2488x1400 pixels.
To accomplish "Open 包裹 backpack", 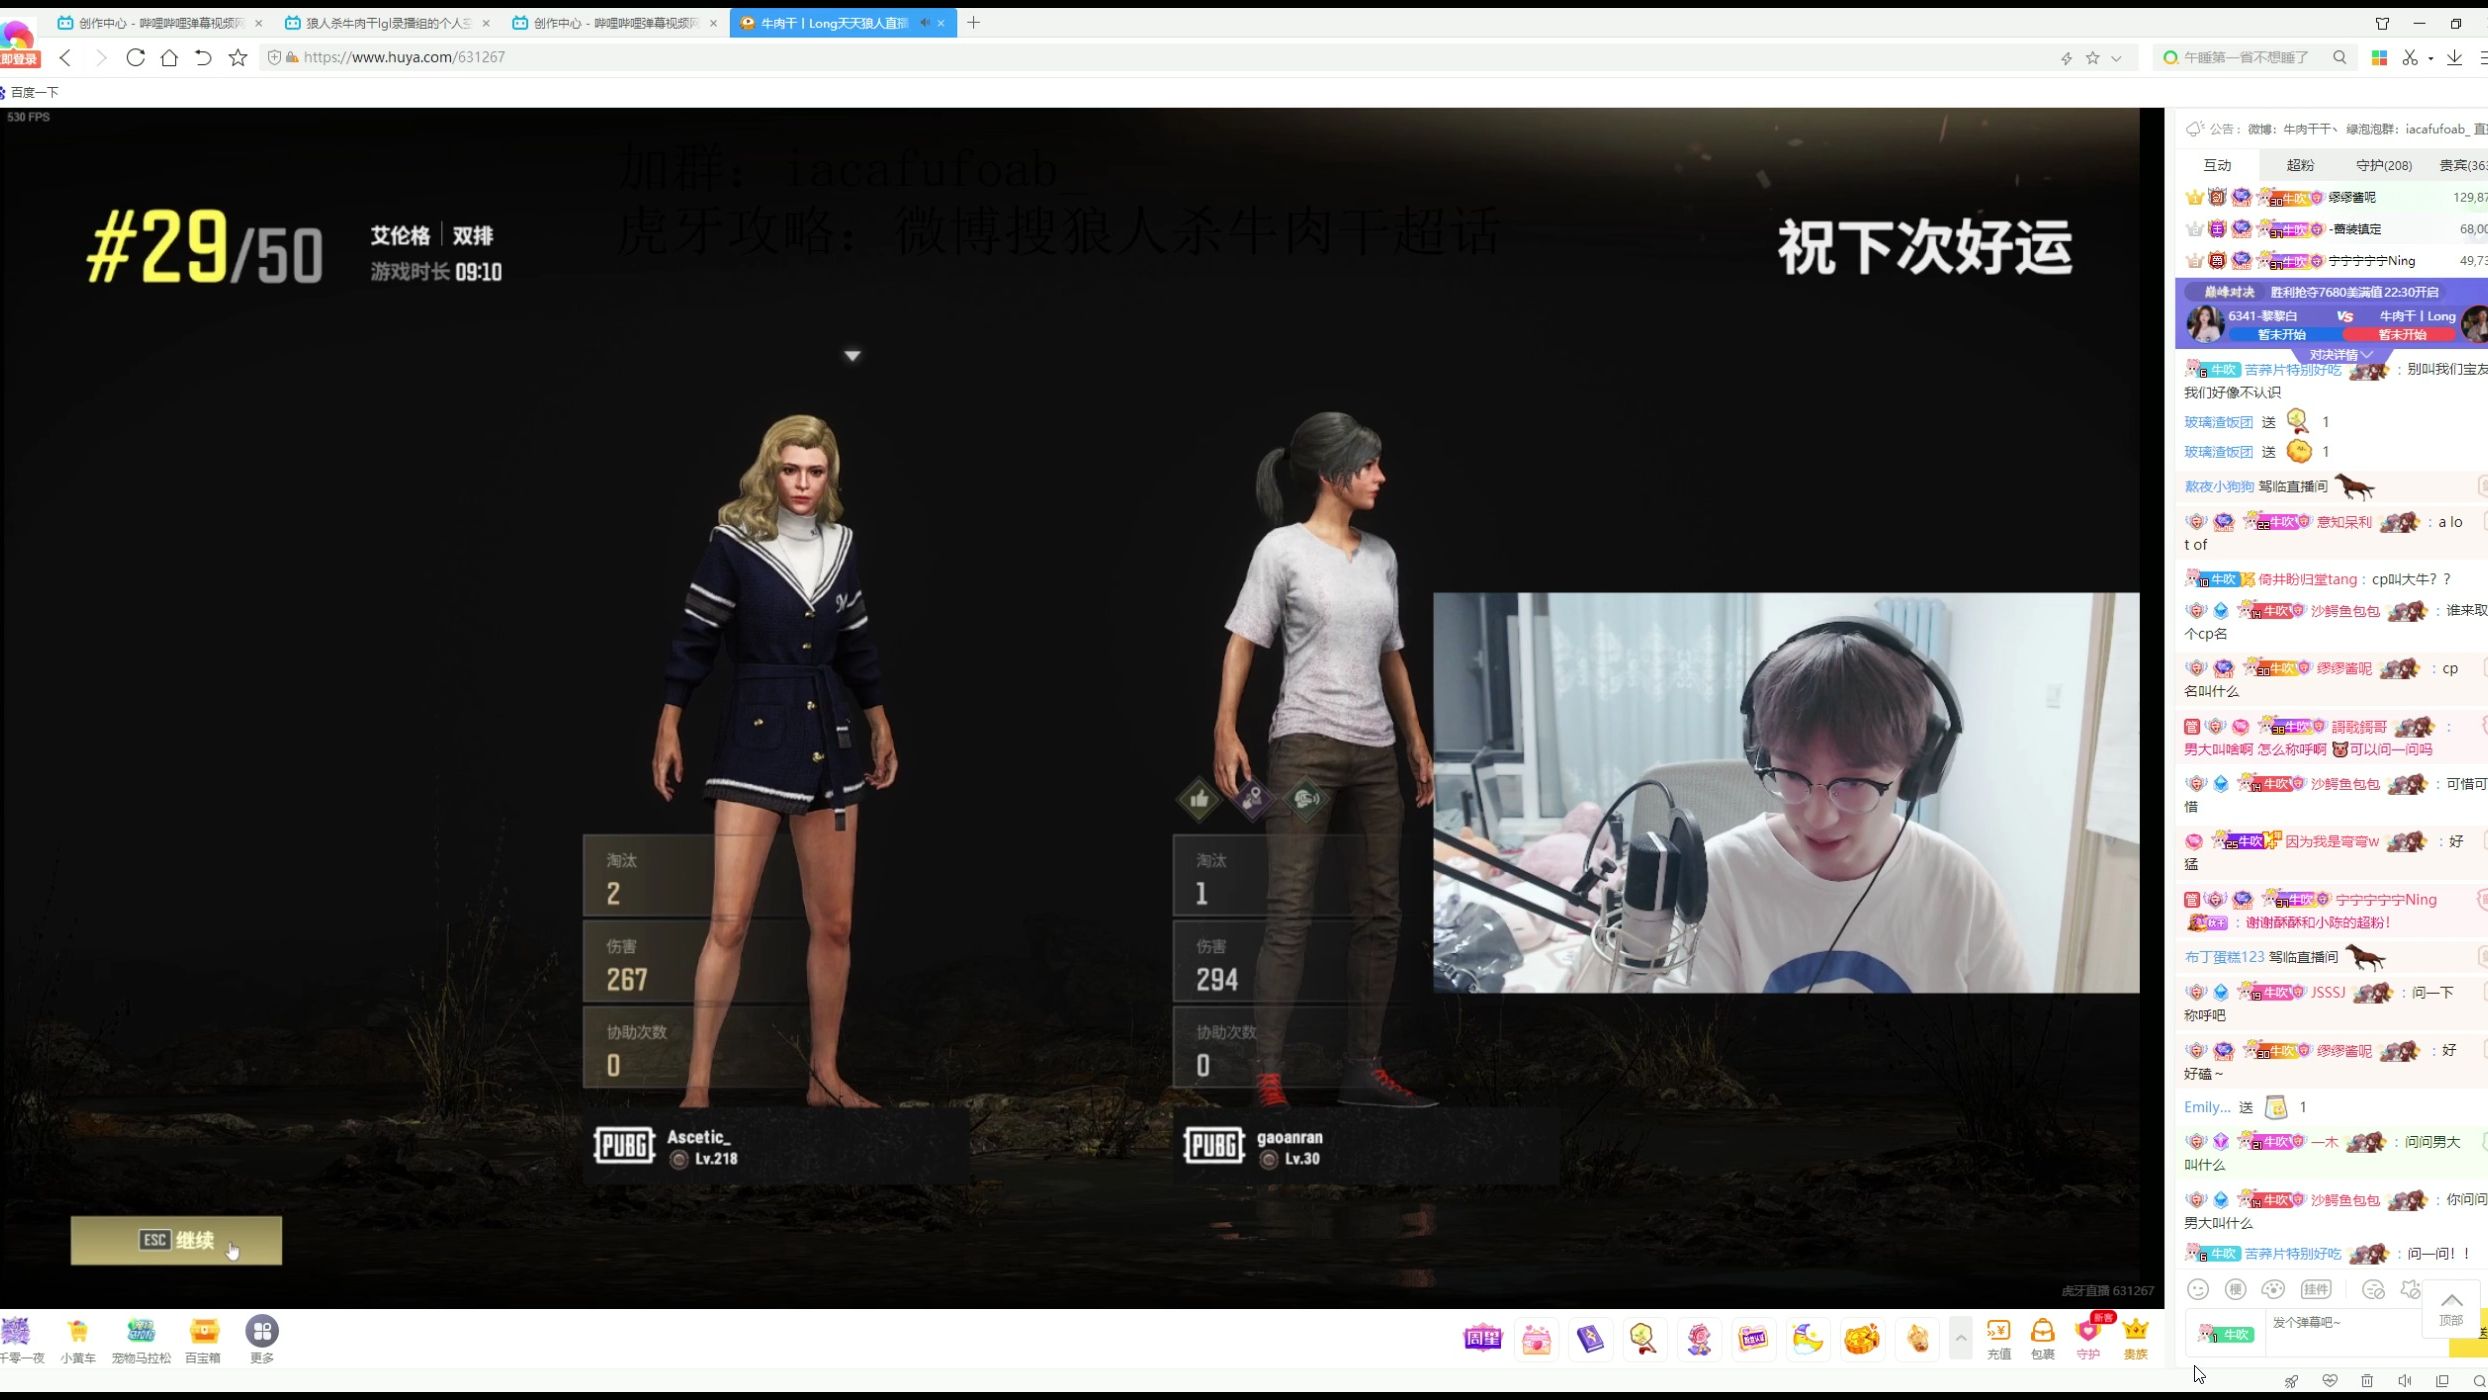I will pyautogui.click(x=2043, y=1339).
